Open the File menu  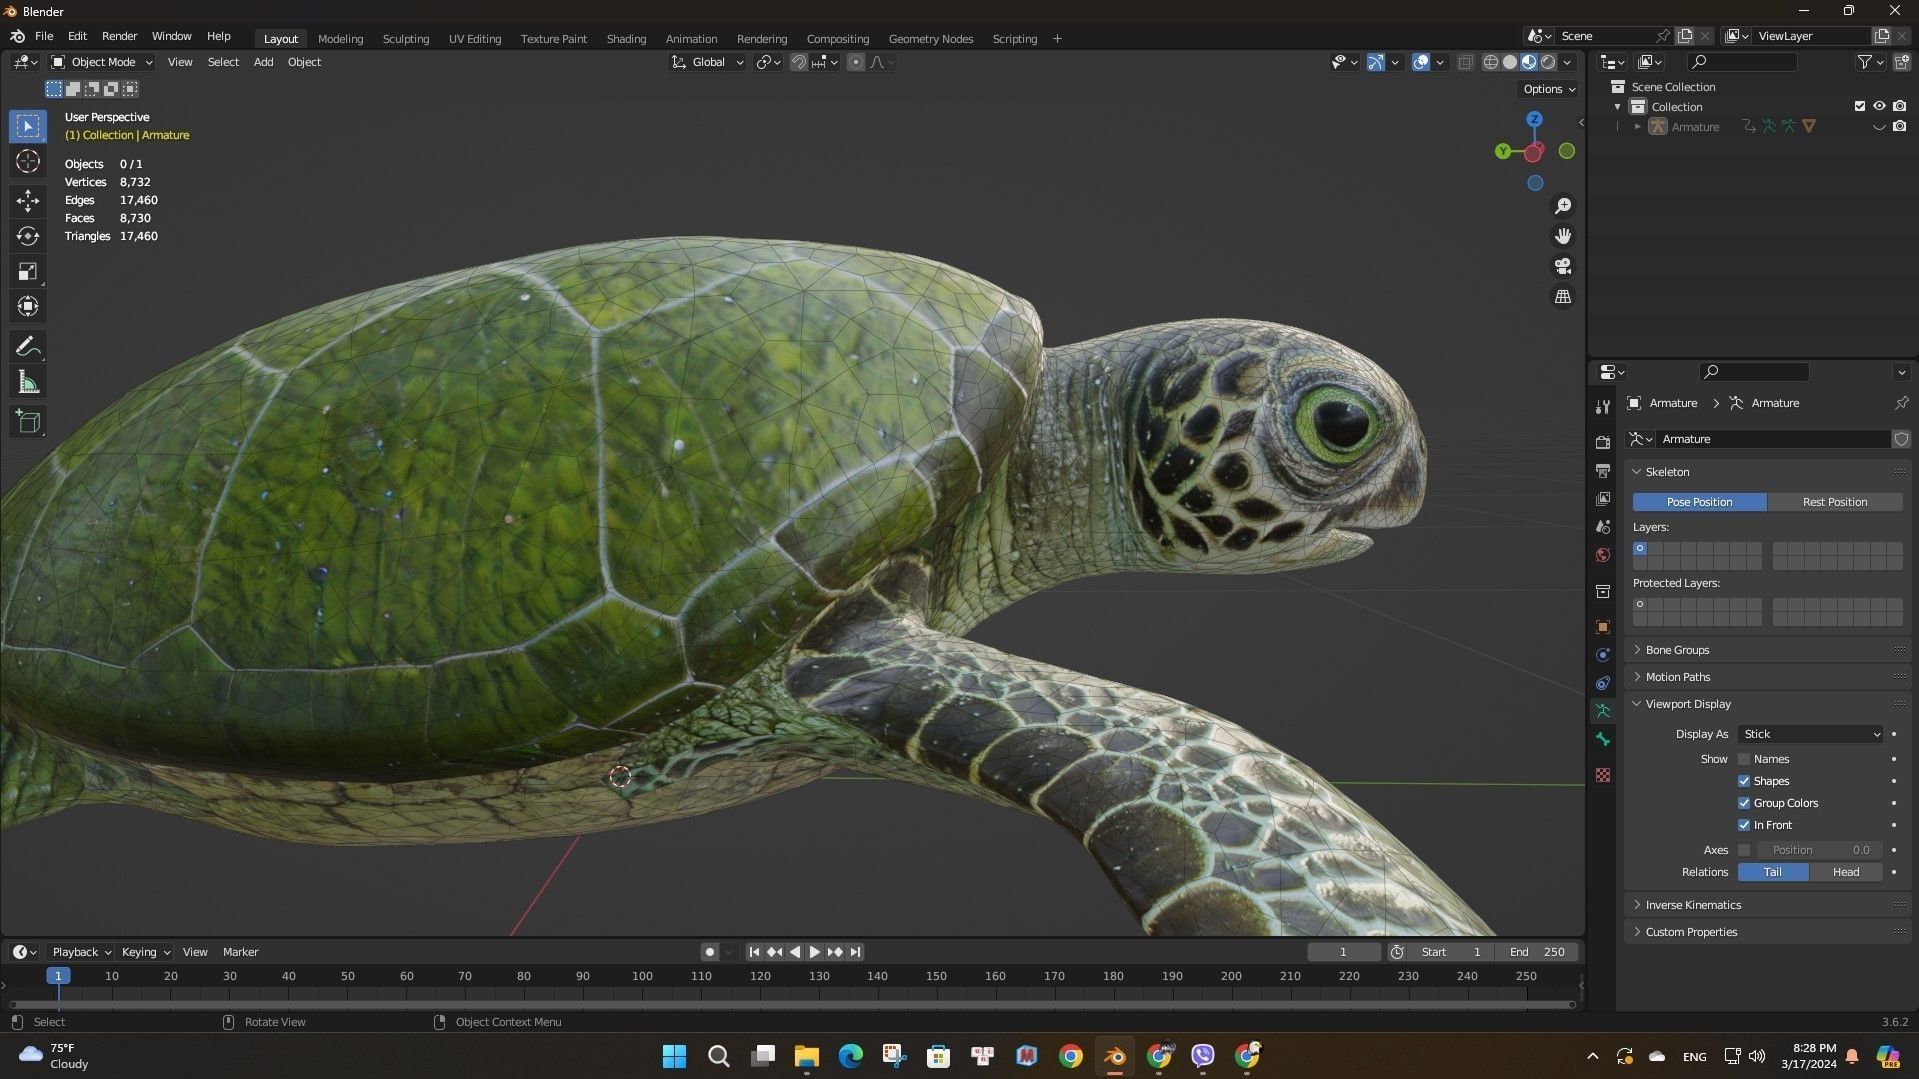[x=44, y=36]
